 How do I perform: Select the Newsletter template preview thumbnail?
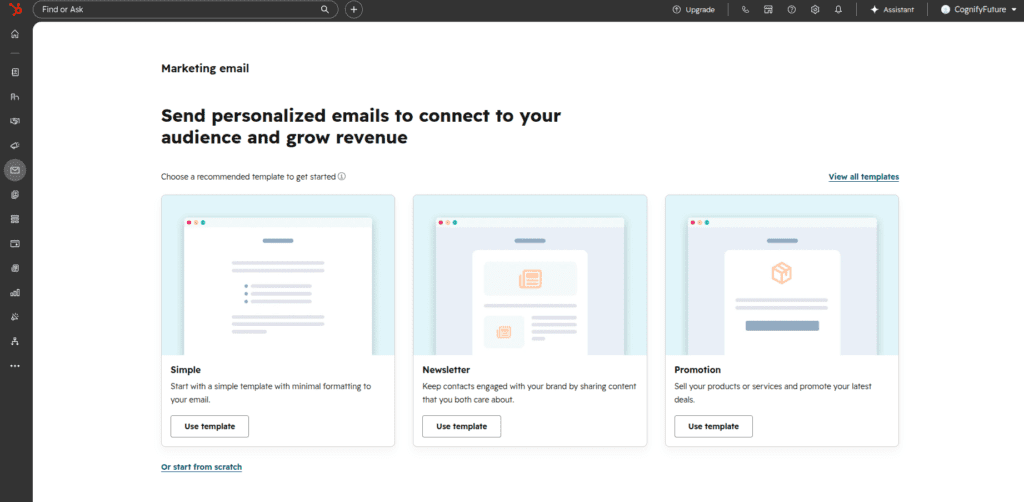[x=530, y=275]
